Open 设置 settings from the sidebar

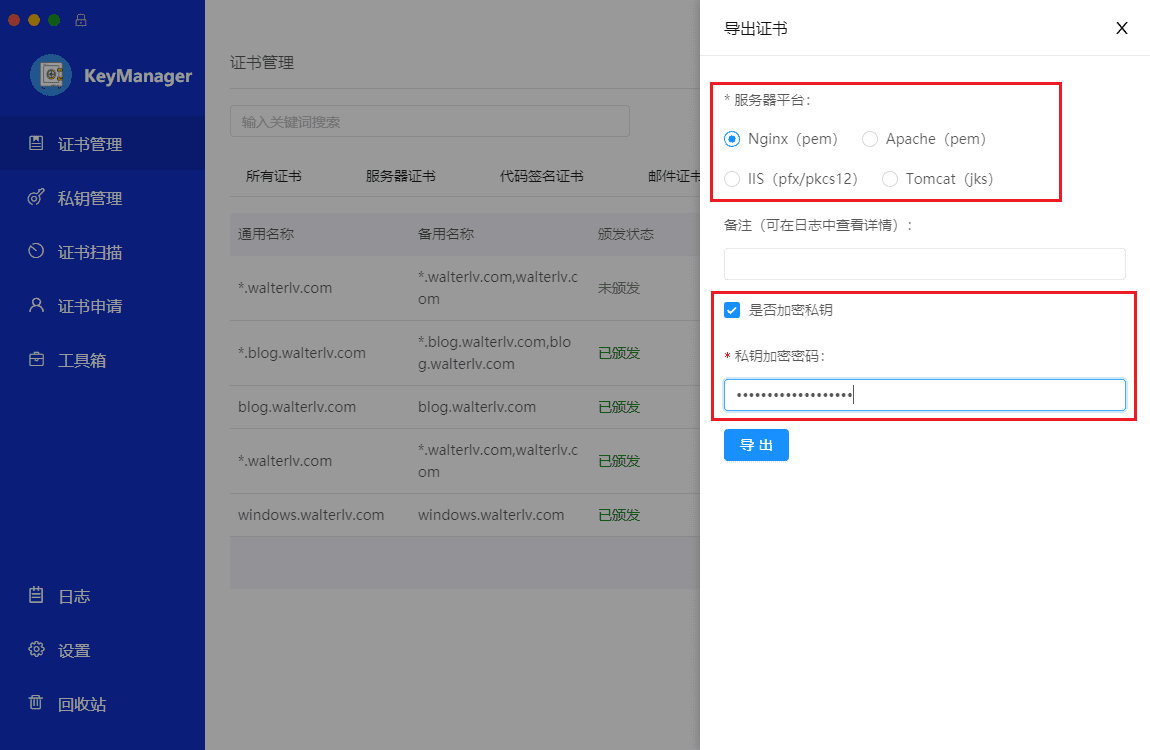coord(74,649)
